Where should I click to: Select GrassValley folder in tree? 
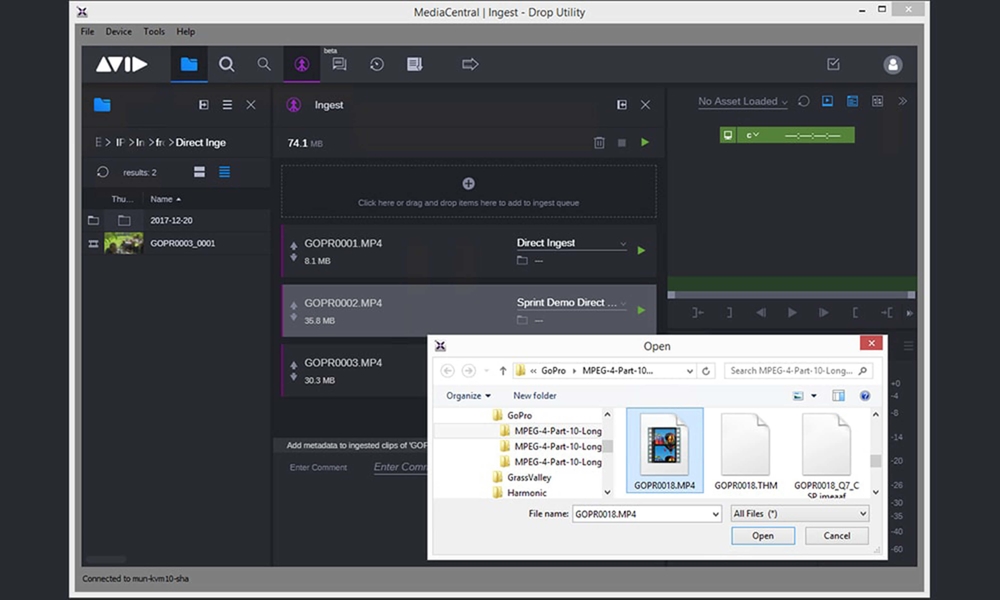pos(529,477)
